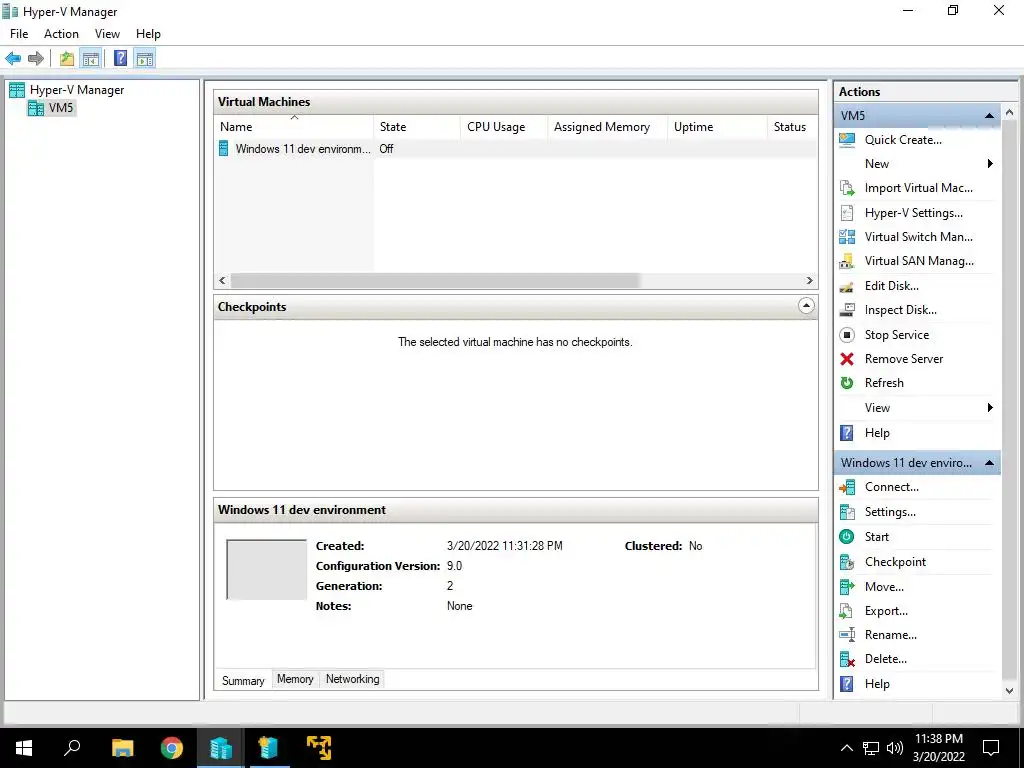Click the volume speaker tray icon
The image size is (1024, 768).
click(895, 748)
